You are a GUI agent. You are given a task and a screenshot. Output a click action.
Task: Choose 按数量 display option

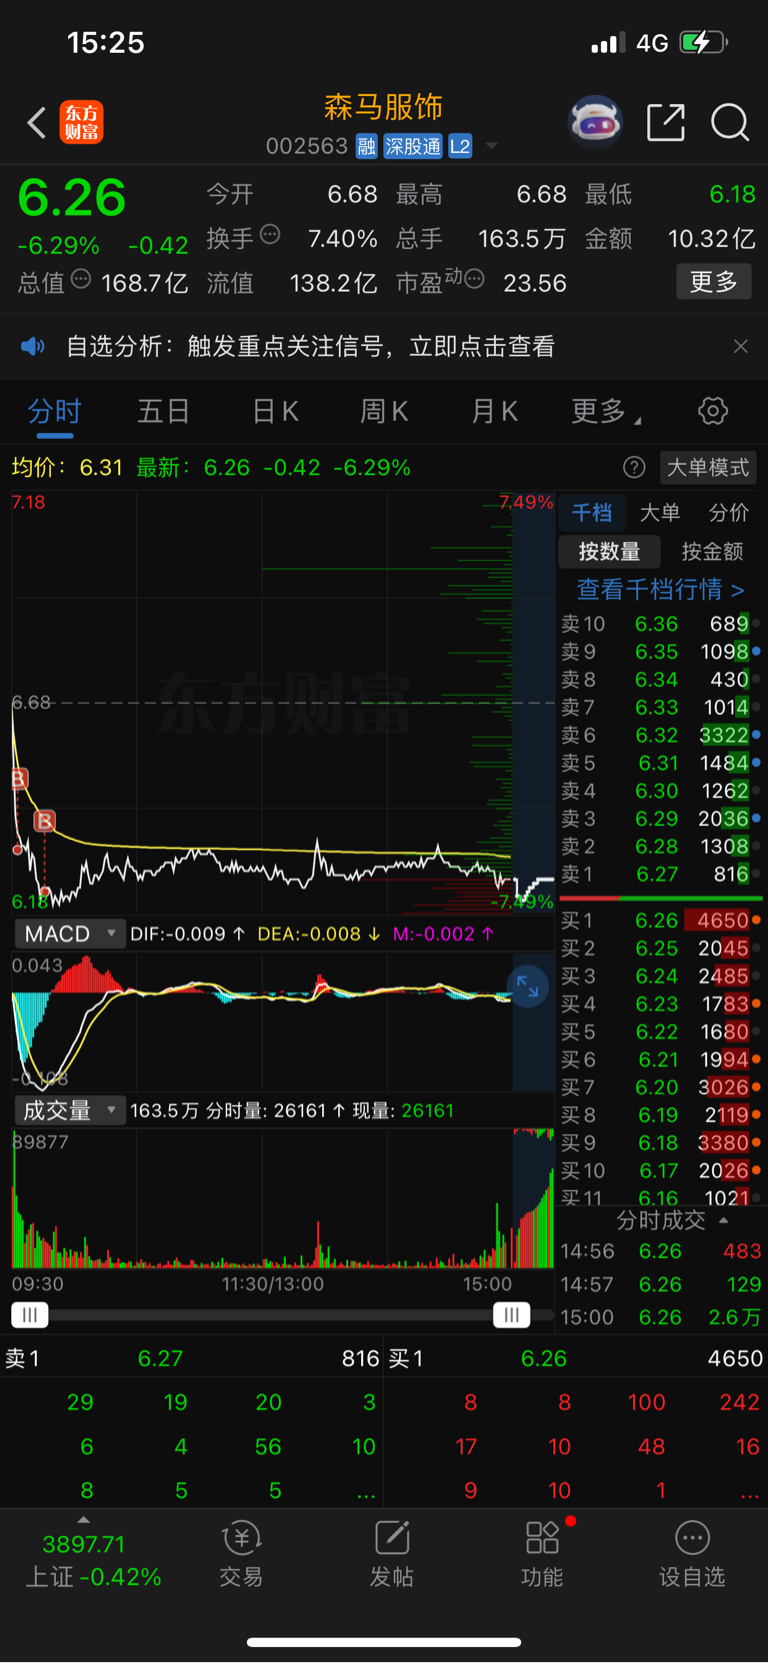(x=610, y=551)
